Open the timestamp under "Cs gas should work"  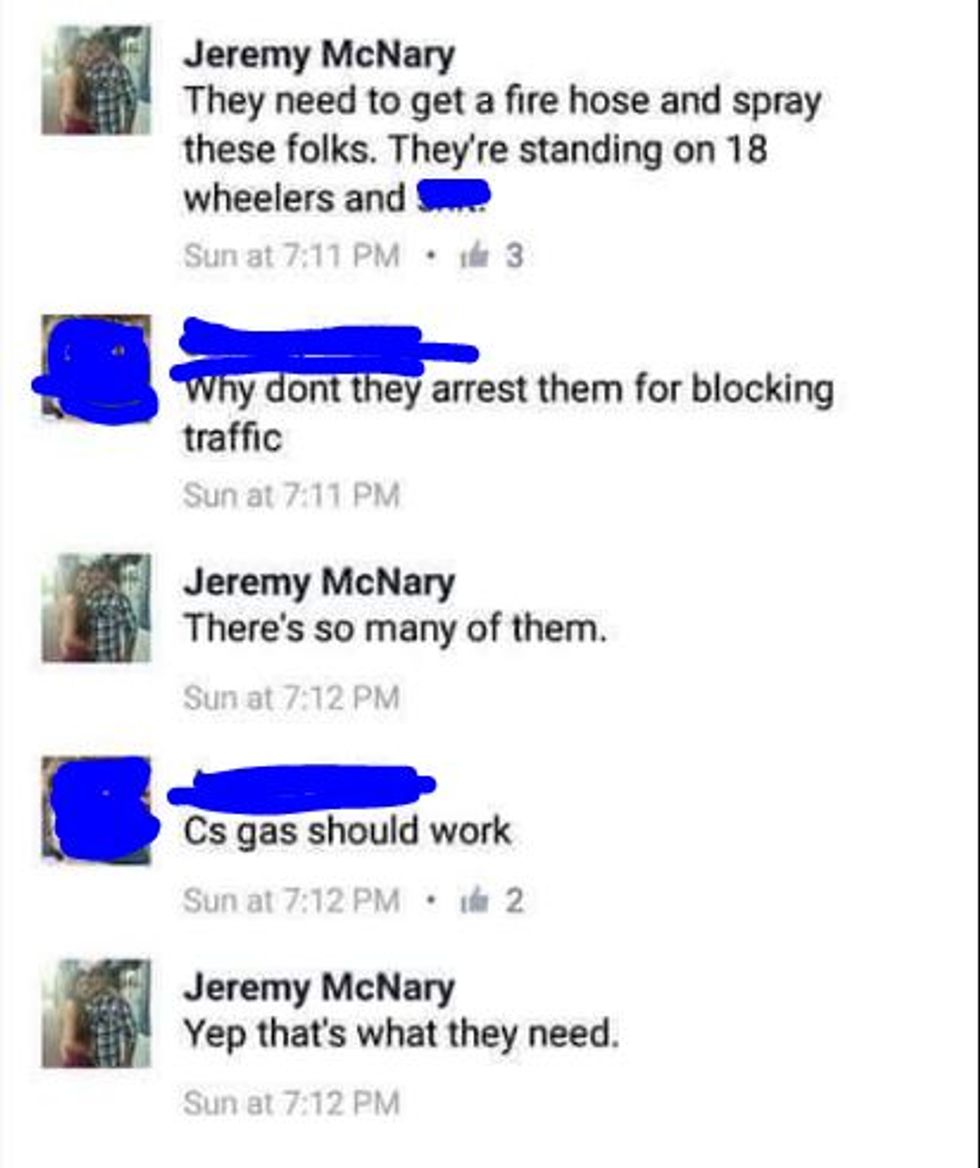(292, 901)
